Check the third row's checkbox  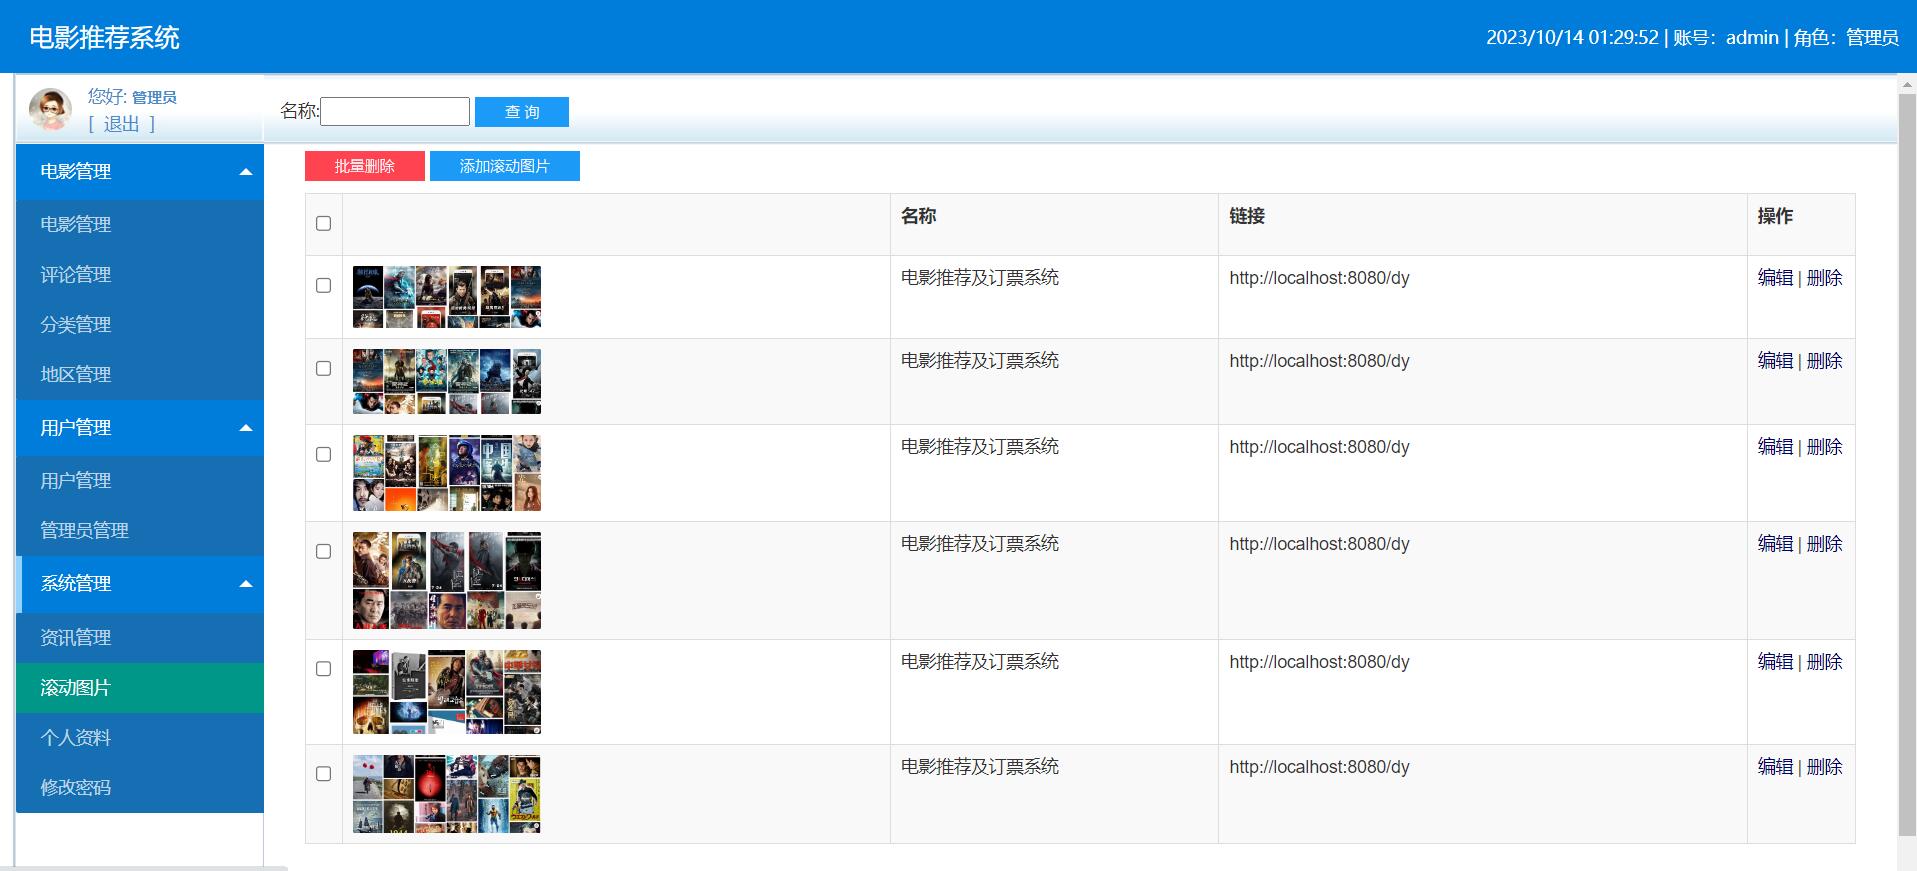click(x=323, y=454)
